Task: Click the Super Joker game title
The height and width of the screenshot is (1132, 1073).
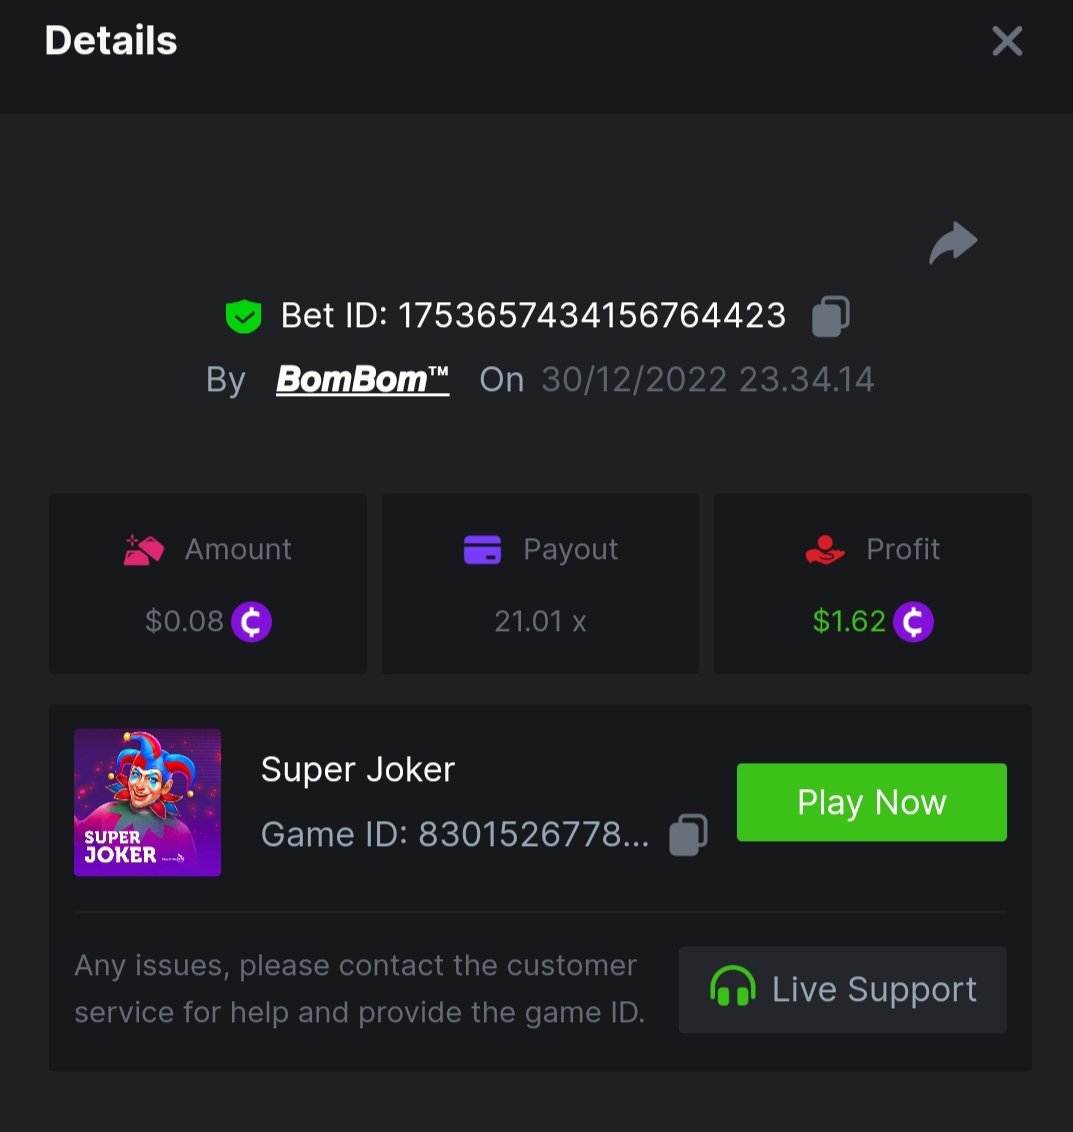Action: (x=358, y=769)
